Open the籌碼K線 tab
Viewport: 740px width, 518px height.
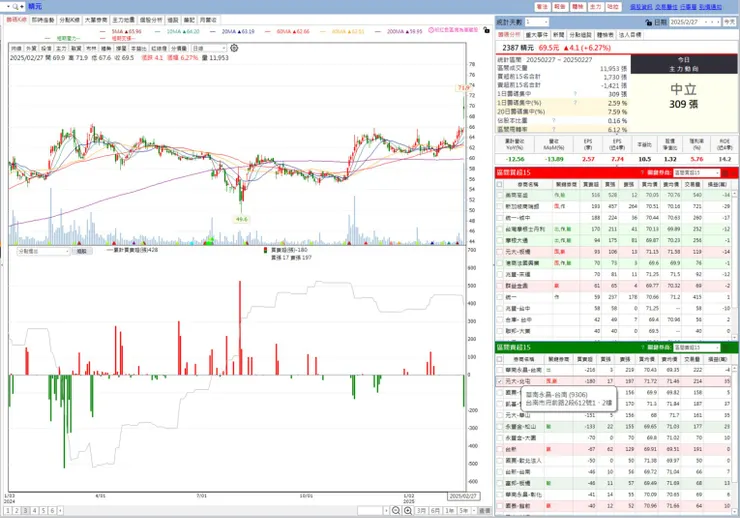pos(17,20)
